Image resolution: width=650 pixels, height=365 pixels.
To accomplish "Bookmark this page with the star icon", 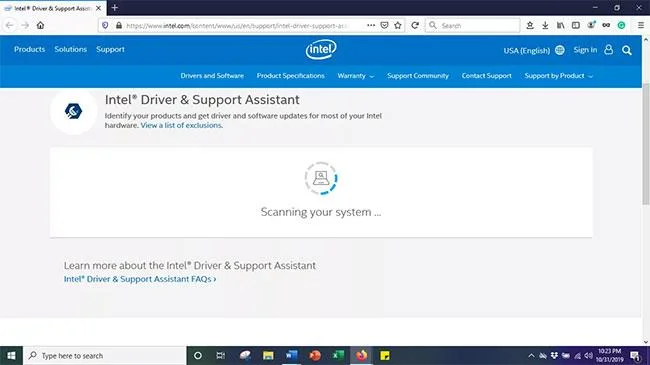I will pos(398,25).
